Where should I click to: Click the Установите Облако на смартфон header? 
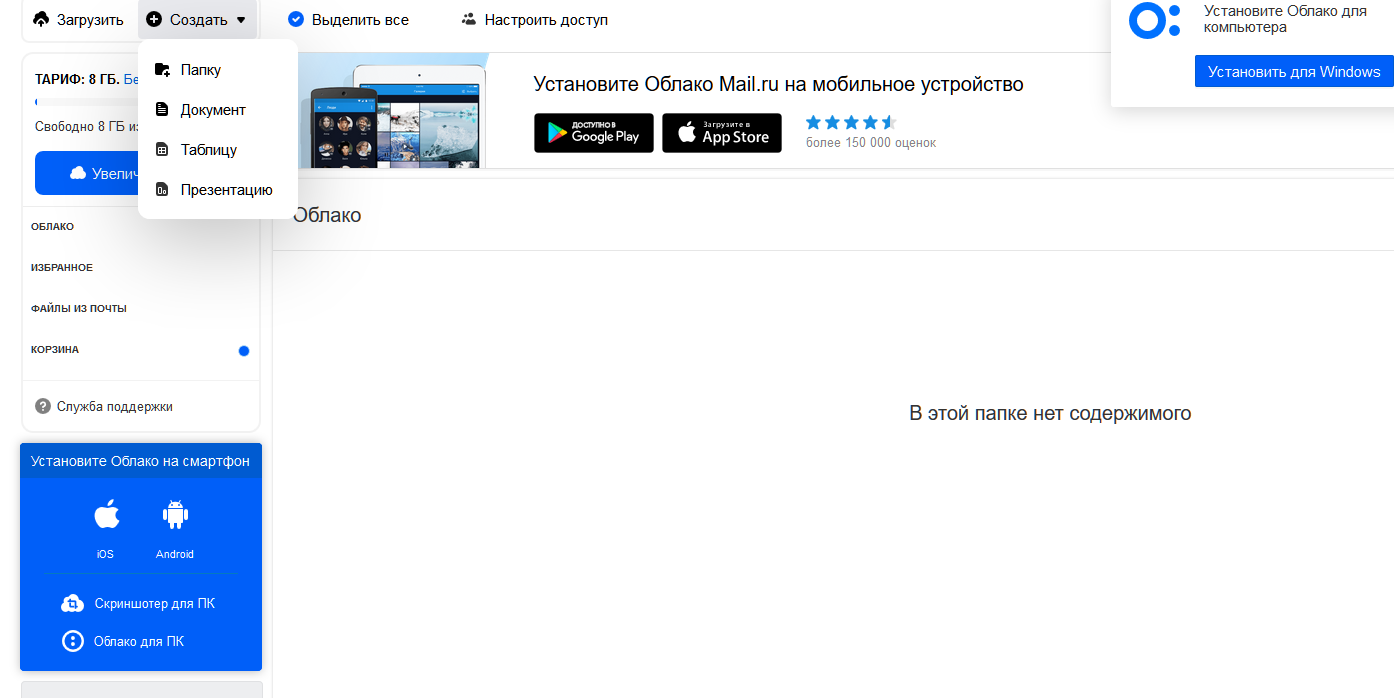[x=141, y=461]
